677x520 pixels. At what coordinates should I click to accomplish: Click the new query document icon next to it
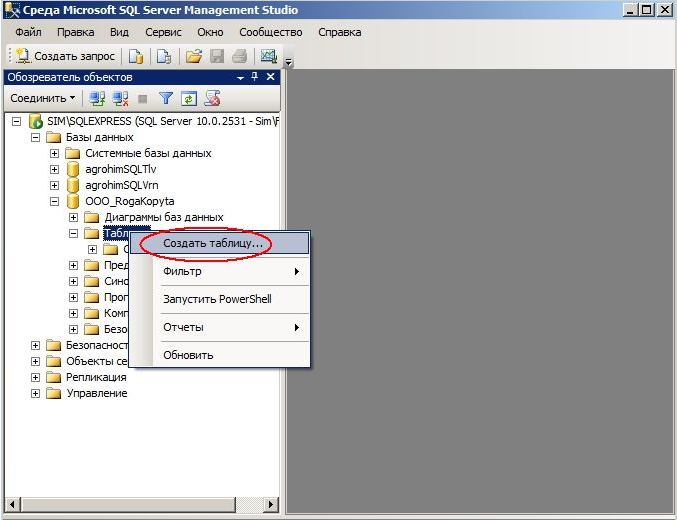(164, 56)
